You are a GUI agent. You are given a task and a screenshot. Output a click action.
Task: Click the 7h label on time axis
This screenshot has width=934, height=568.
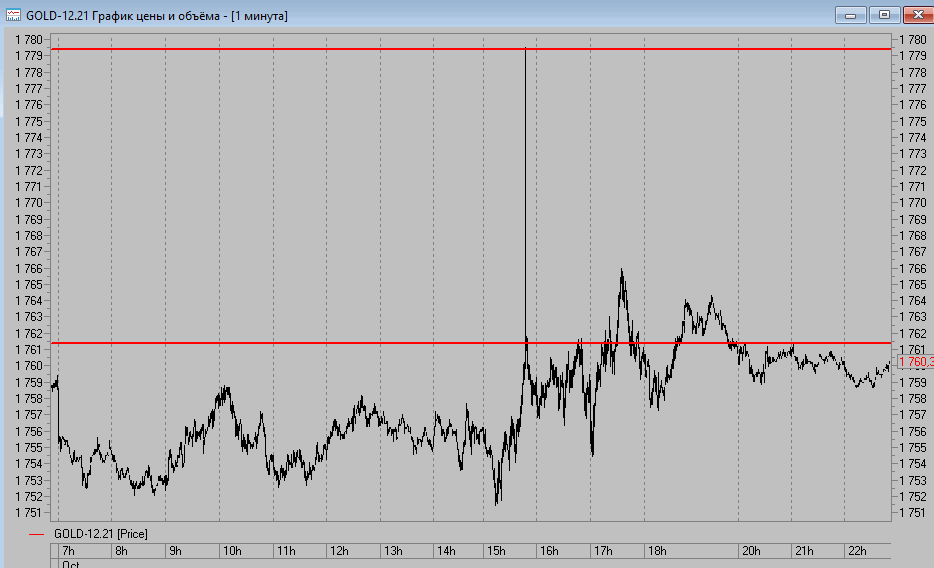pyautogui.click(x=68, y=551)
